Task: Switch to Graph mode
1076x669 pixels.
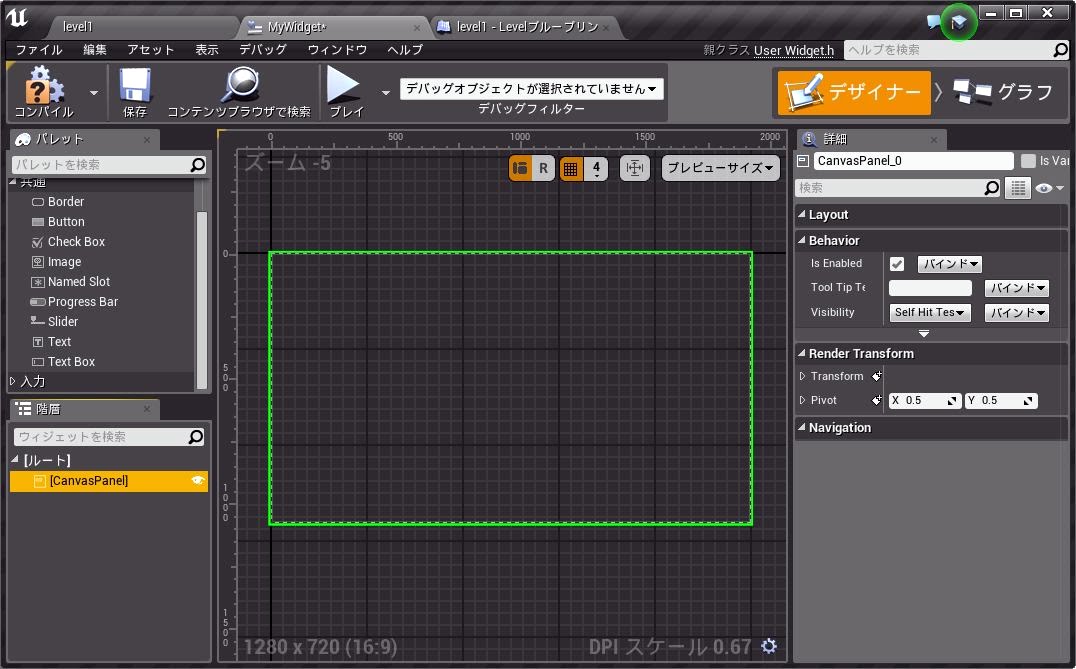Action: point(1003,92)
